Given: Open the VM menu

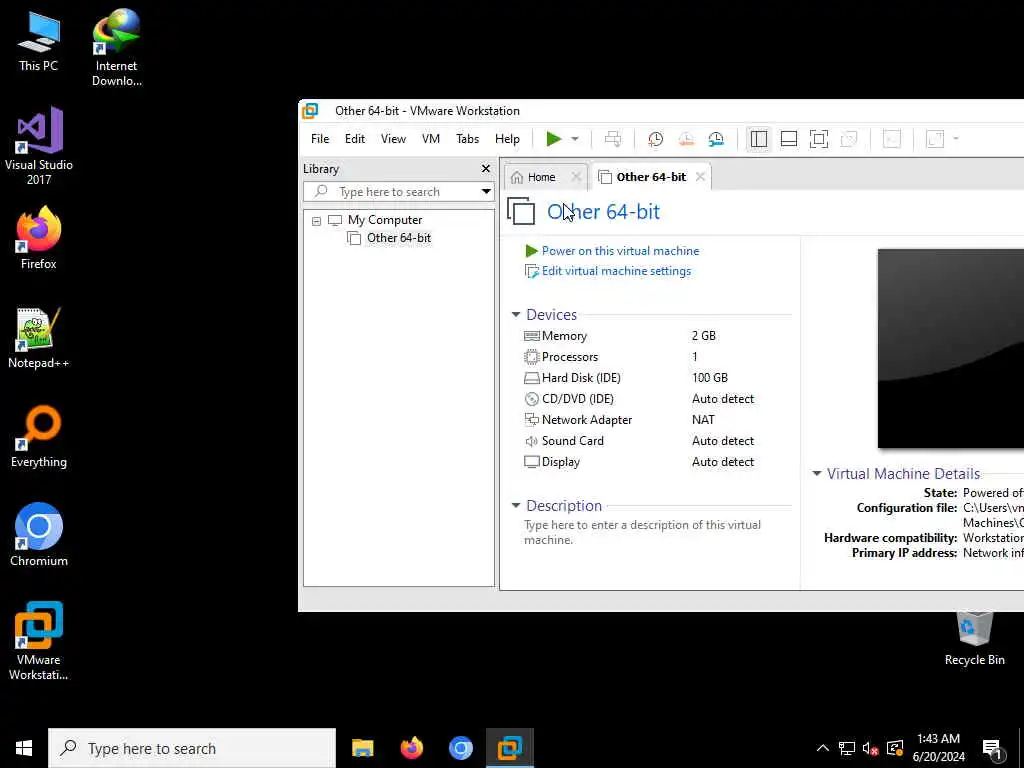Looking at the screenshot, I should pos(430,138).
